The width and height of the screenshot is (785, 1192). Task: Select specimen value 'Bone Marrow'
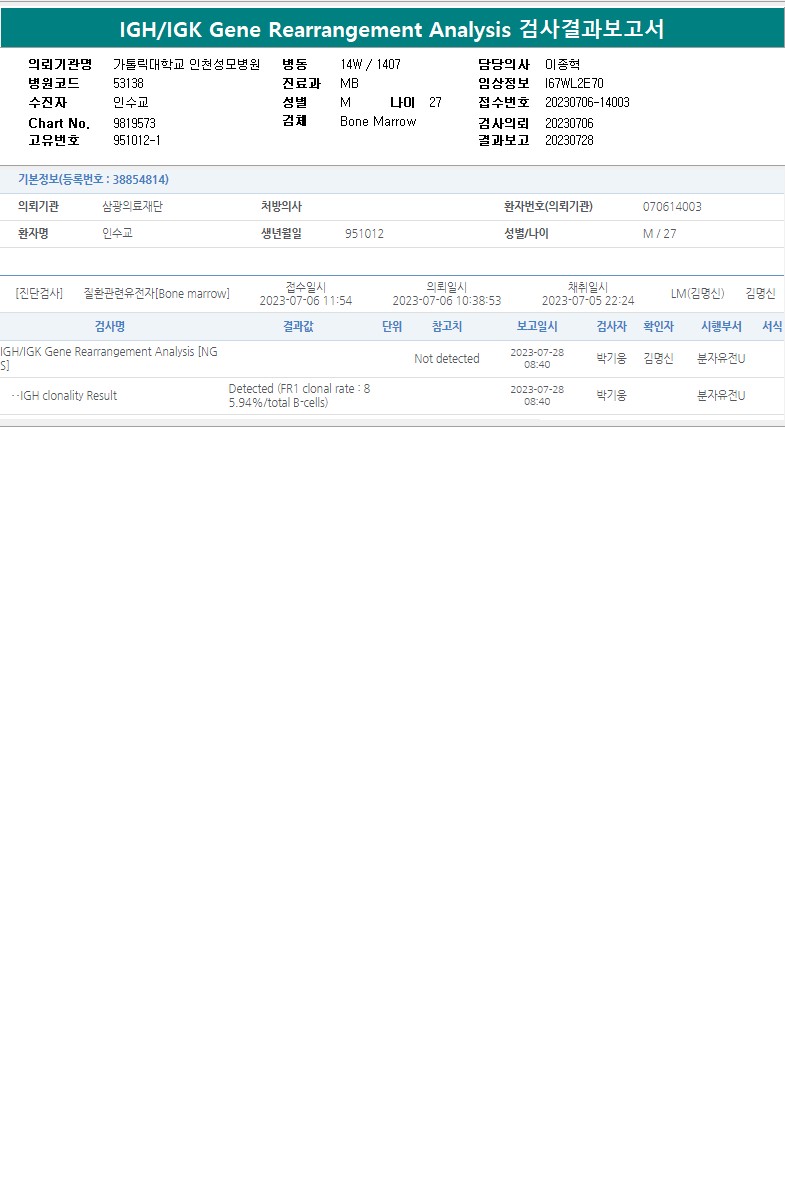click(378, 122)
